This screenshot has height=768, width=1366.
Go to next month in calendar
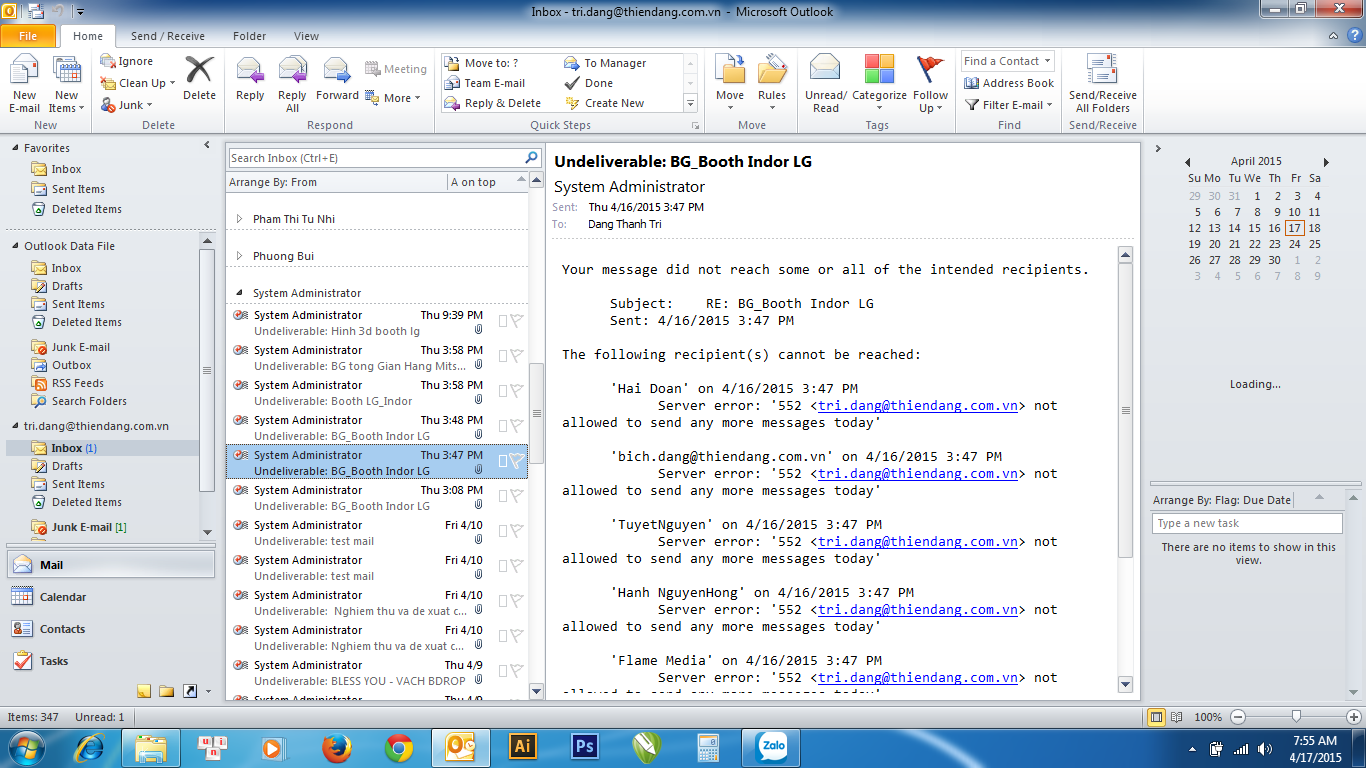[1326, 162]
